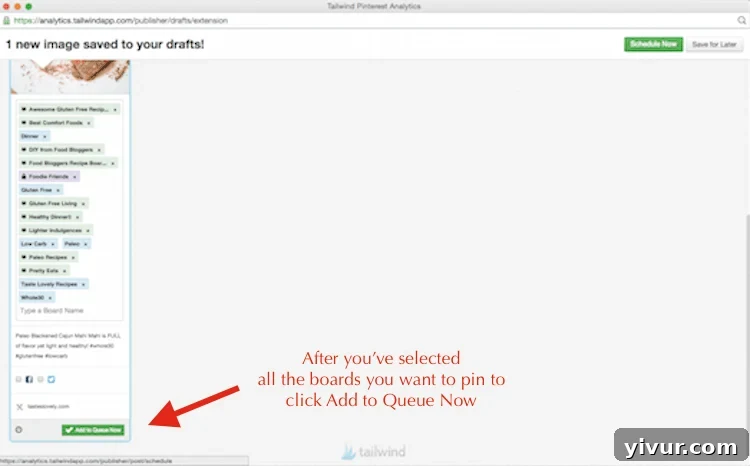Remove the Whole30 board tag
The width and height of the screenshot is (750, 466).
[50, 298]
